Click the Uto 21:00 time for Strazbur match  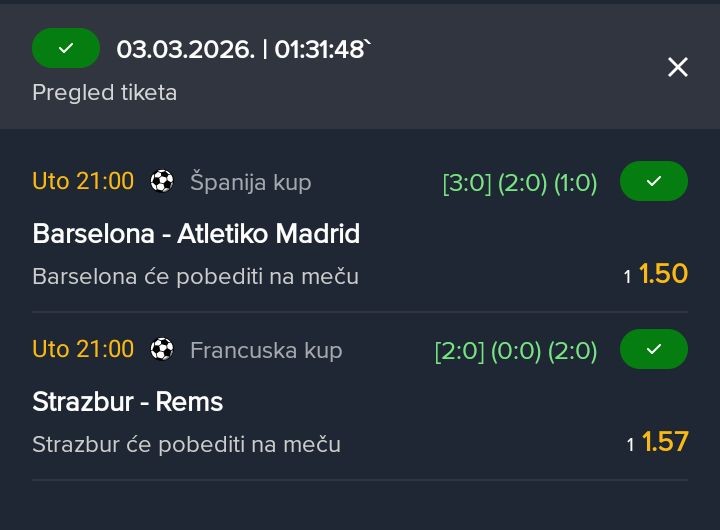[x=83, y=350]
